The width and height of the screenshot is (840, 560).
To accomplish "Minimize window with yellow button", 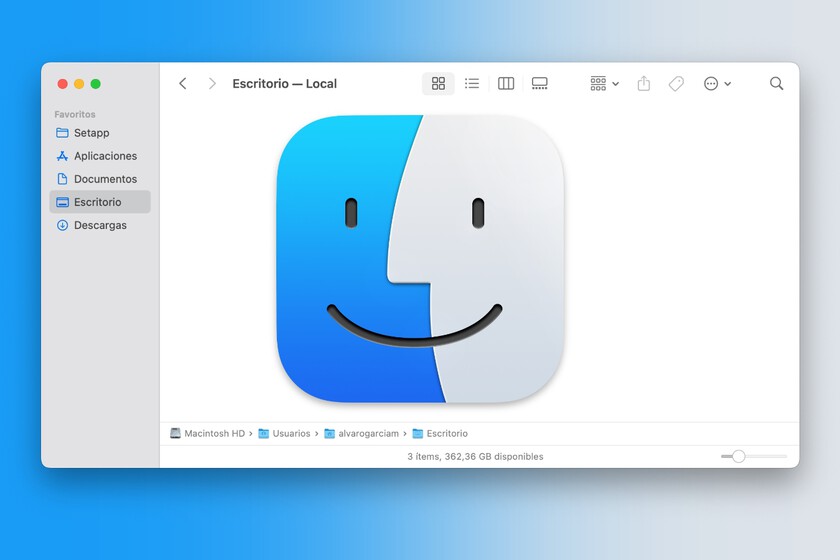I will tap(79, 84).
